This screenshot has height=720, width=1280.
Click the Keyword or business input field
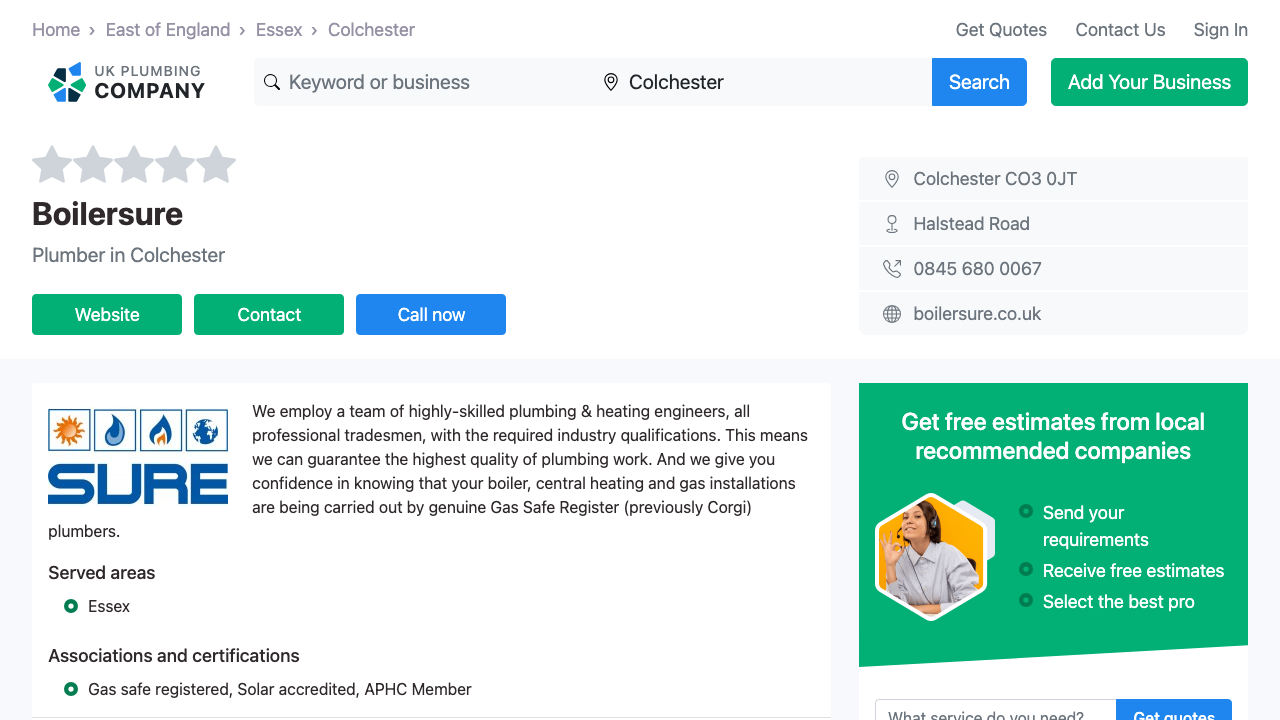coord(420,82)
